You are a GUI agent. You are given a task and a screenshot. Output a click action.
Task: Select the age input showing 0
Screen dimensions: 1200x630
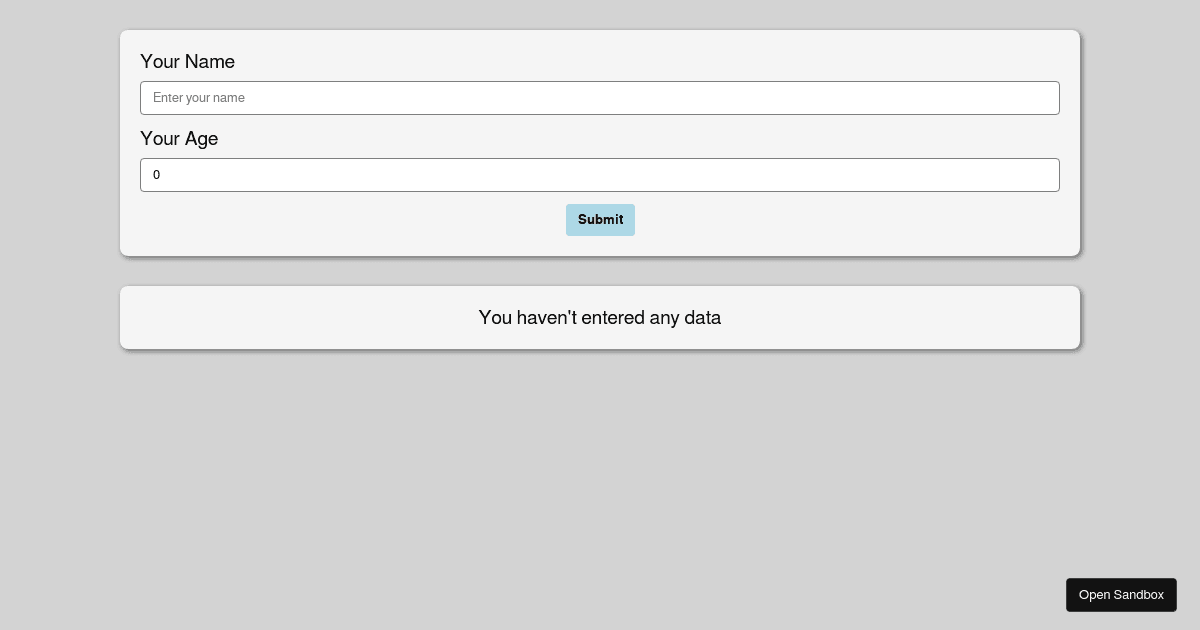(600, 175)
